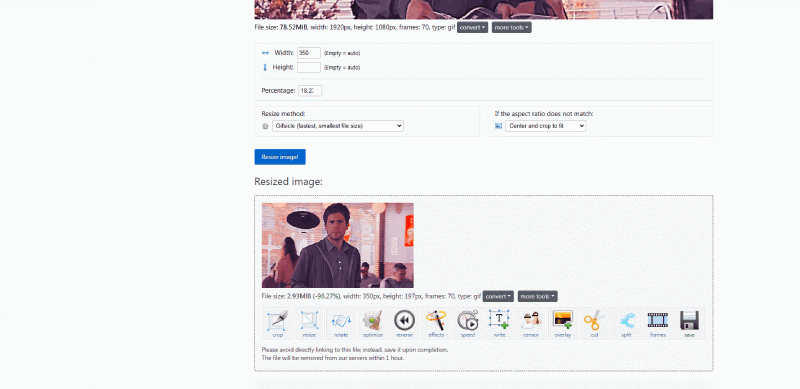The width and height of the screenshot is (800, 389).
Task: Open more tools dropdown under the resized image
Action: pyautogui.click(x=538, y=297)
